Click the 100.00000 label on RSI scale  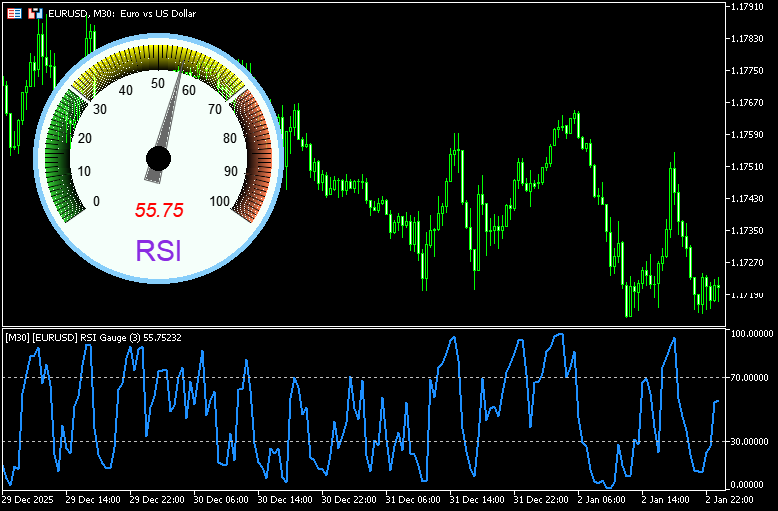(x=752, y=334)
